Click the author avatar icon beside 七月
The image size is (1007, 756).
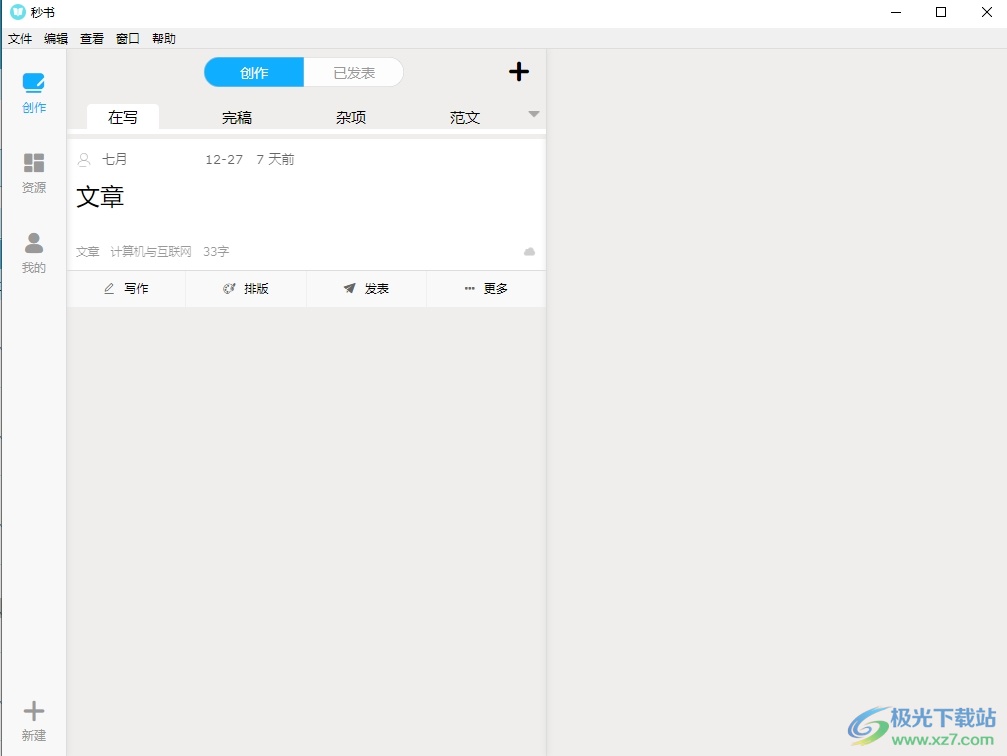pos(84,159)
